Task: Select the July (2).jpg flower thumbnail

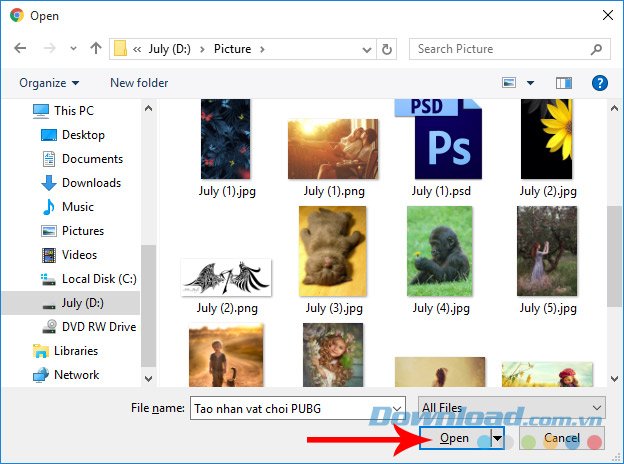Action: 547,139
